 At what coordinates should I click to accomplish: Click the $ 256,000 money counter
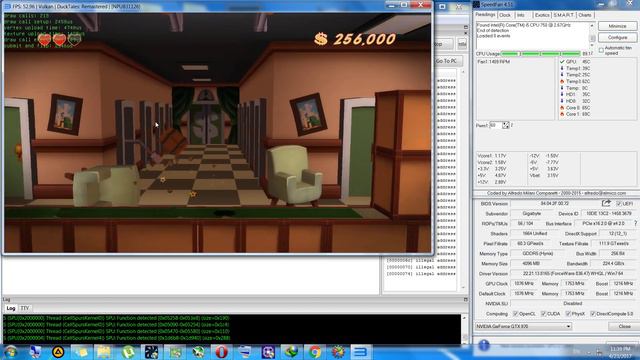(x=355, y=39)
